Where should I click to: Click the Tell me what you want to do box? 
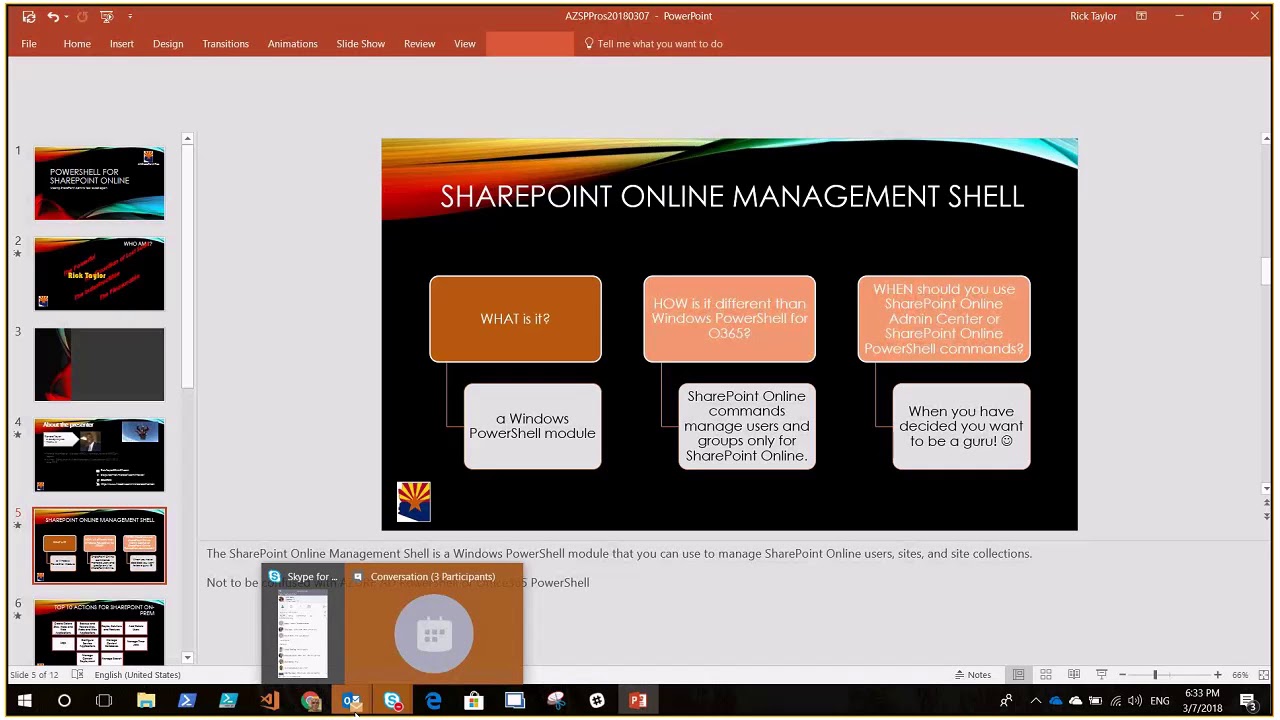click(x=653, y=44)
